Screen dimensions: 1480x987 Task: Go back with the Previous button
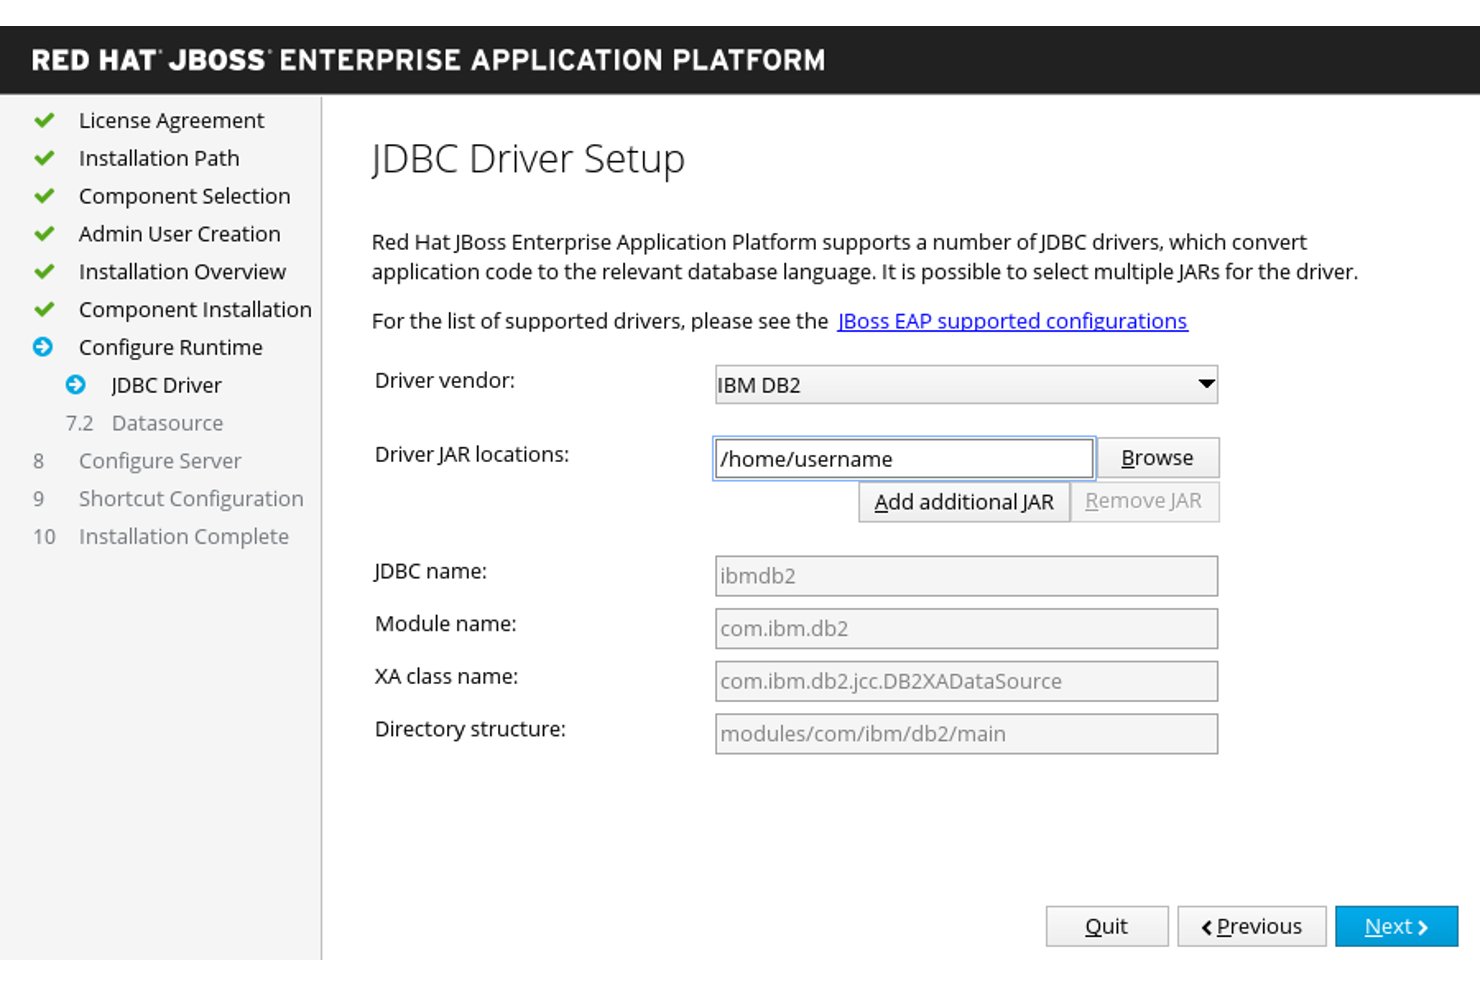tap(1252, 927)
